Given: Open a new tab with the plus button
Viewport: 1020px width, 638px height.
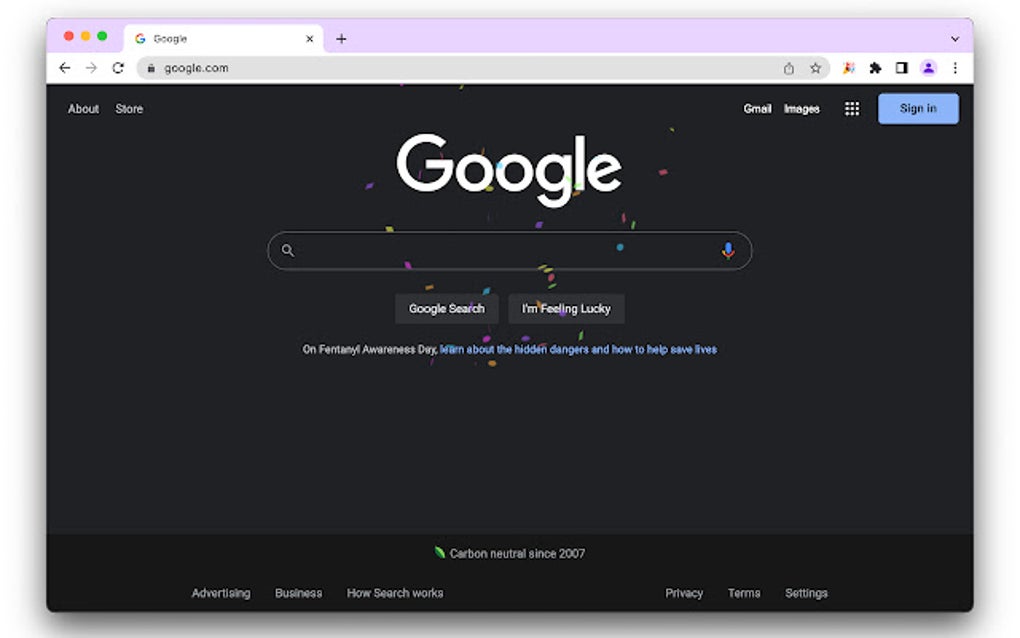Looking at the screenshot, I should 342,38.
